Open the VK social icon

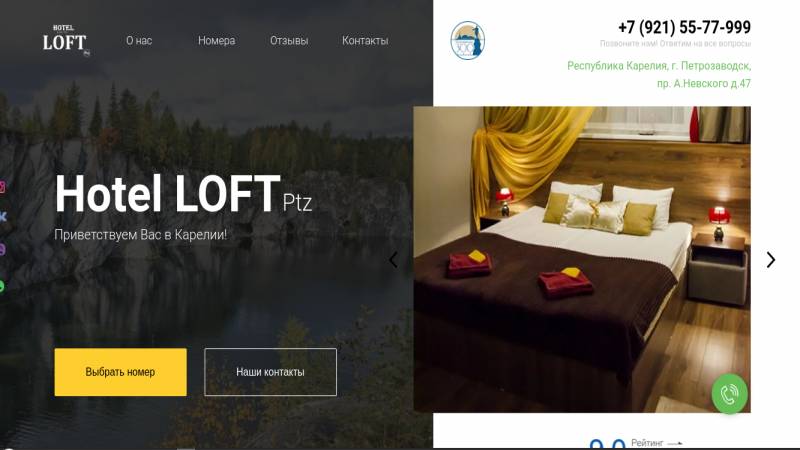click(3, 217)
